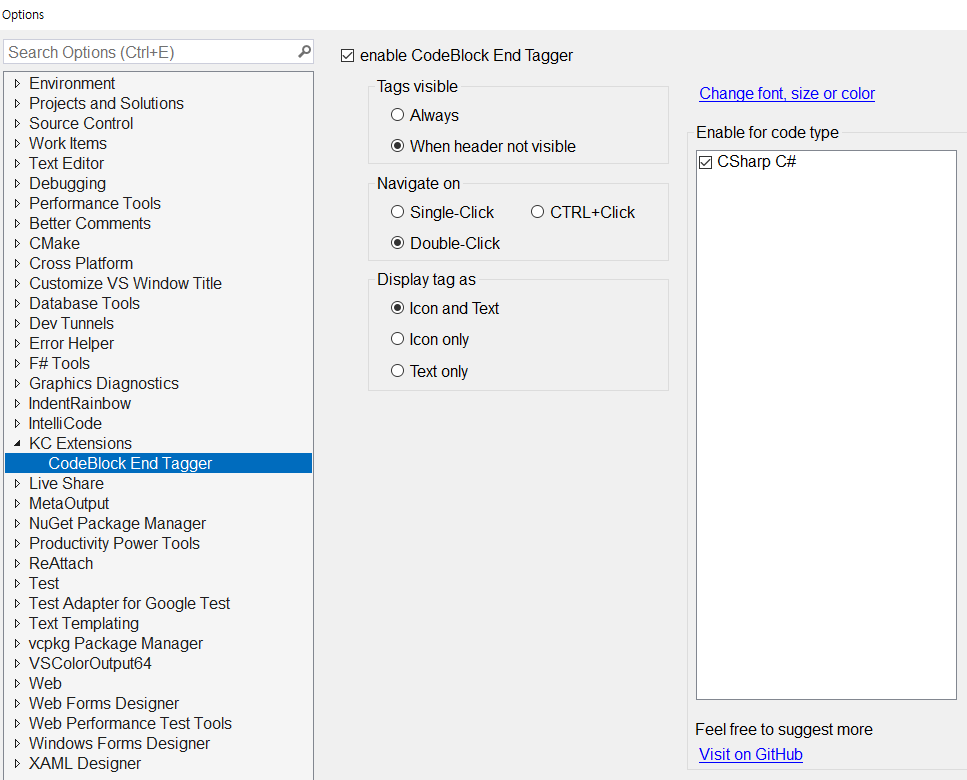The width and height of the screenshot is (967, 780).
Task: Select Work Items in options tree
Action: pos(68,144)
